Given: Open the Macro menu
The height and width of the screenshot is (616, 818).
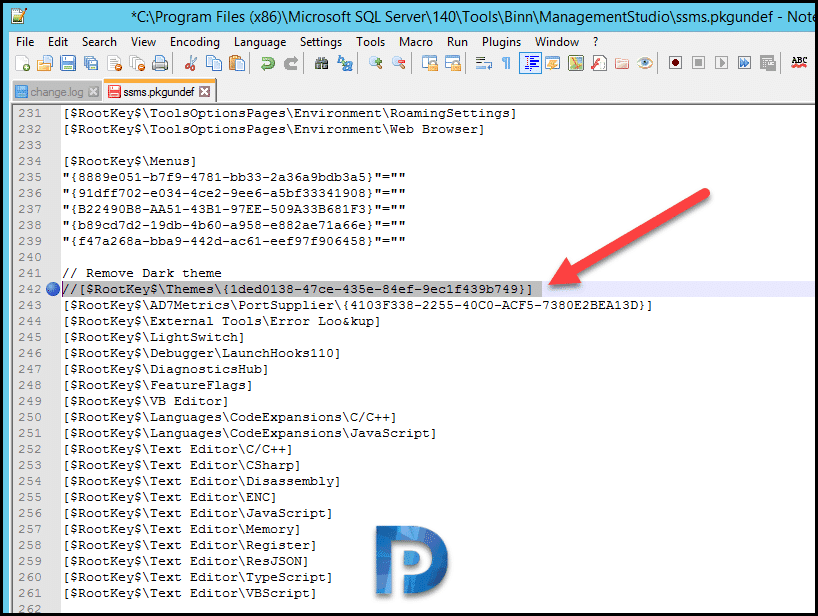Looking at the screenshot, I should 416,42.
